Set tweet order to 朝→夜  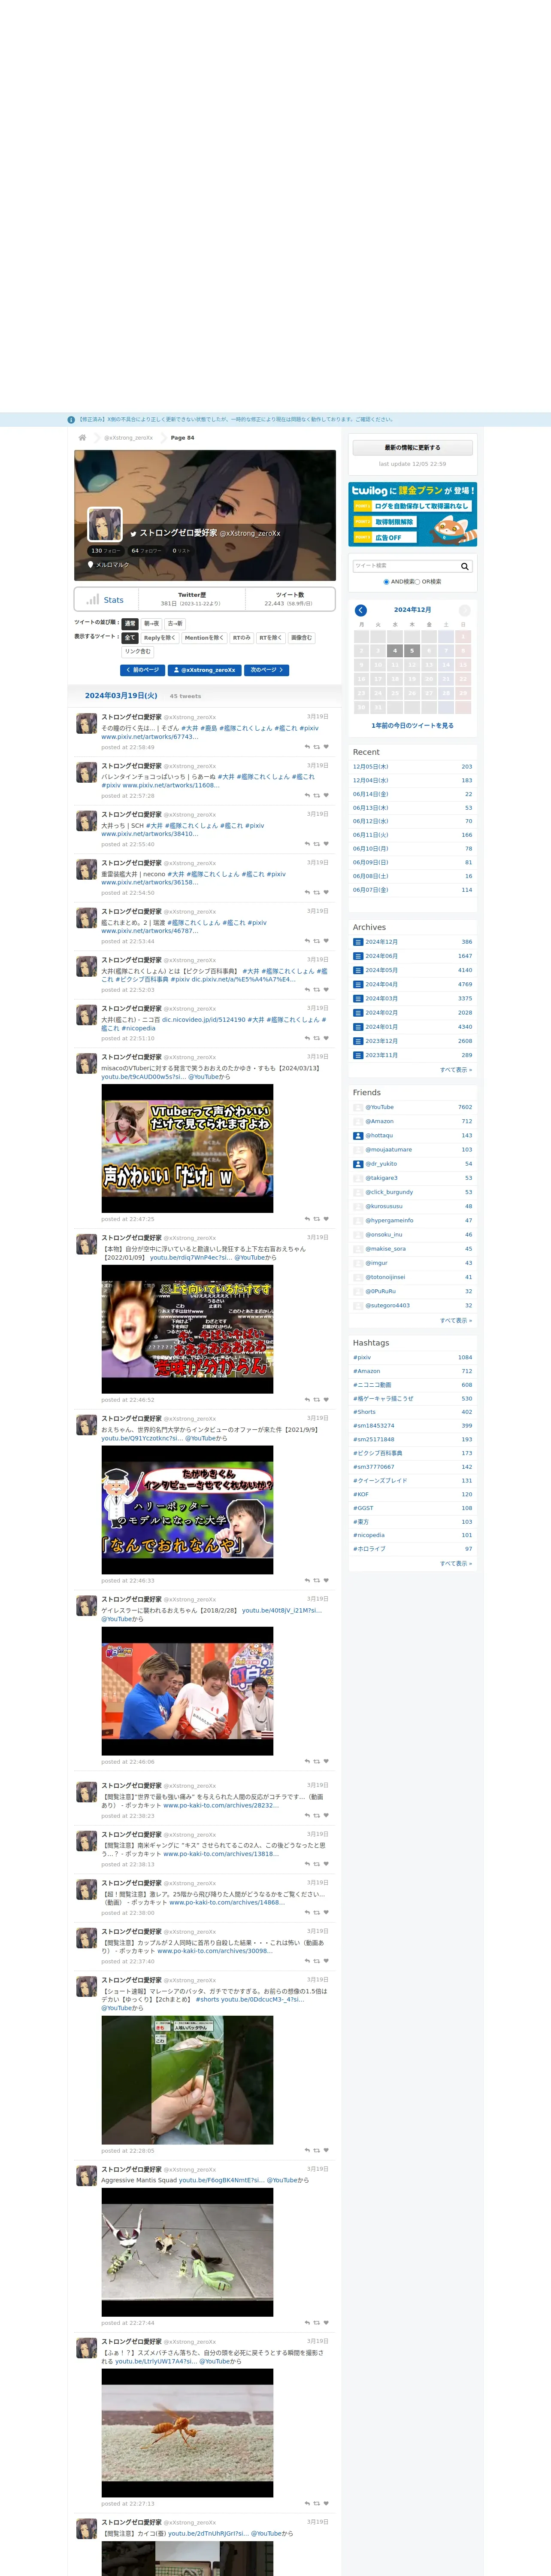pyautogui.click(x=152, y=623)
